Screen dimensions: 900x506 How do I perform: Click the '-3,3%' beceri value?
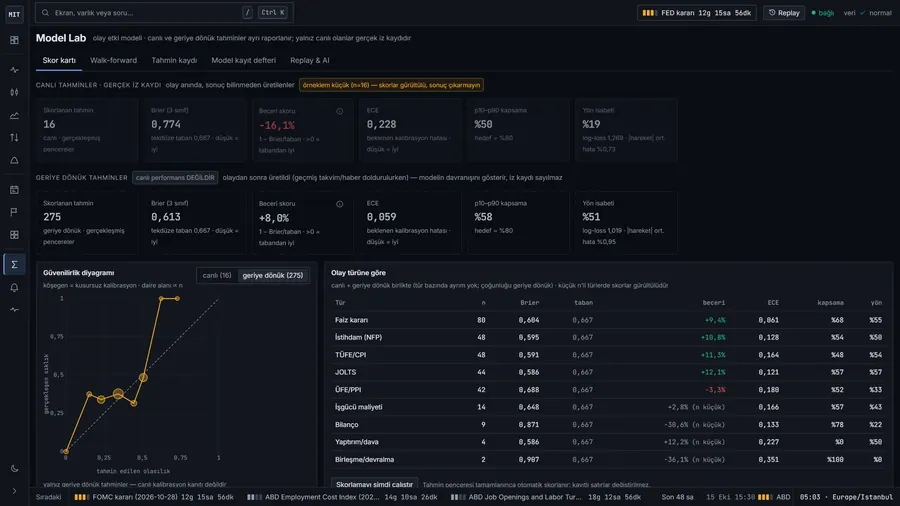(715, 390)
